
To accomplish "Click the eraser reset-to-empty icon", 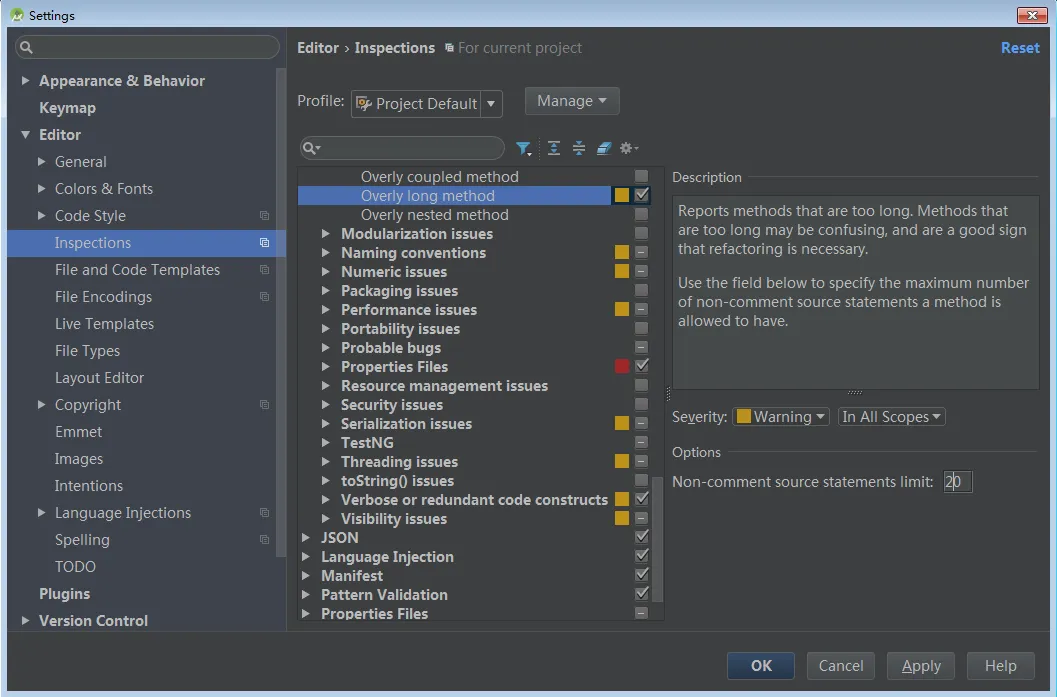I will pos(603,149).
